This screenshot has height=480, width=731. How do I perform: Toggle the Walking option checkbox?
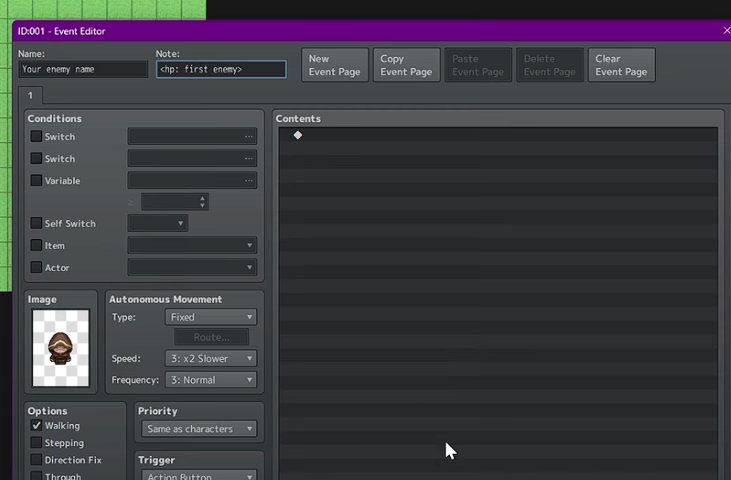[x=37, y=426]
